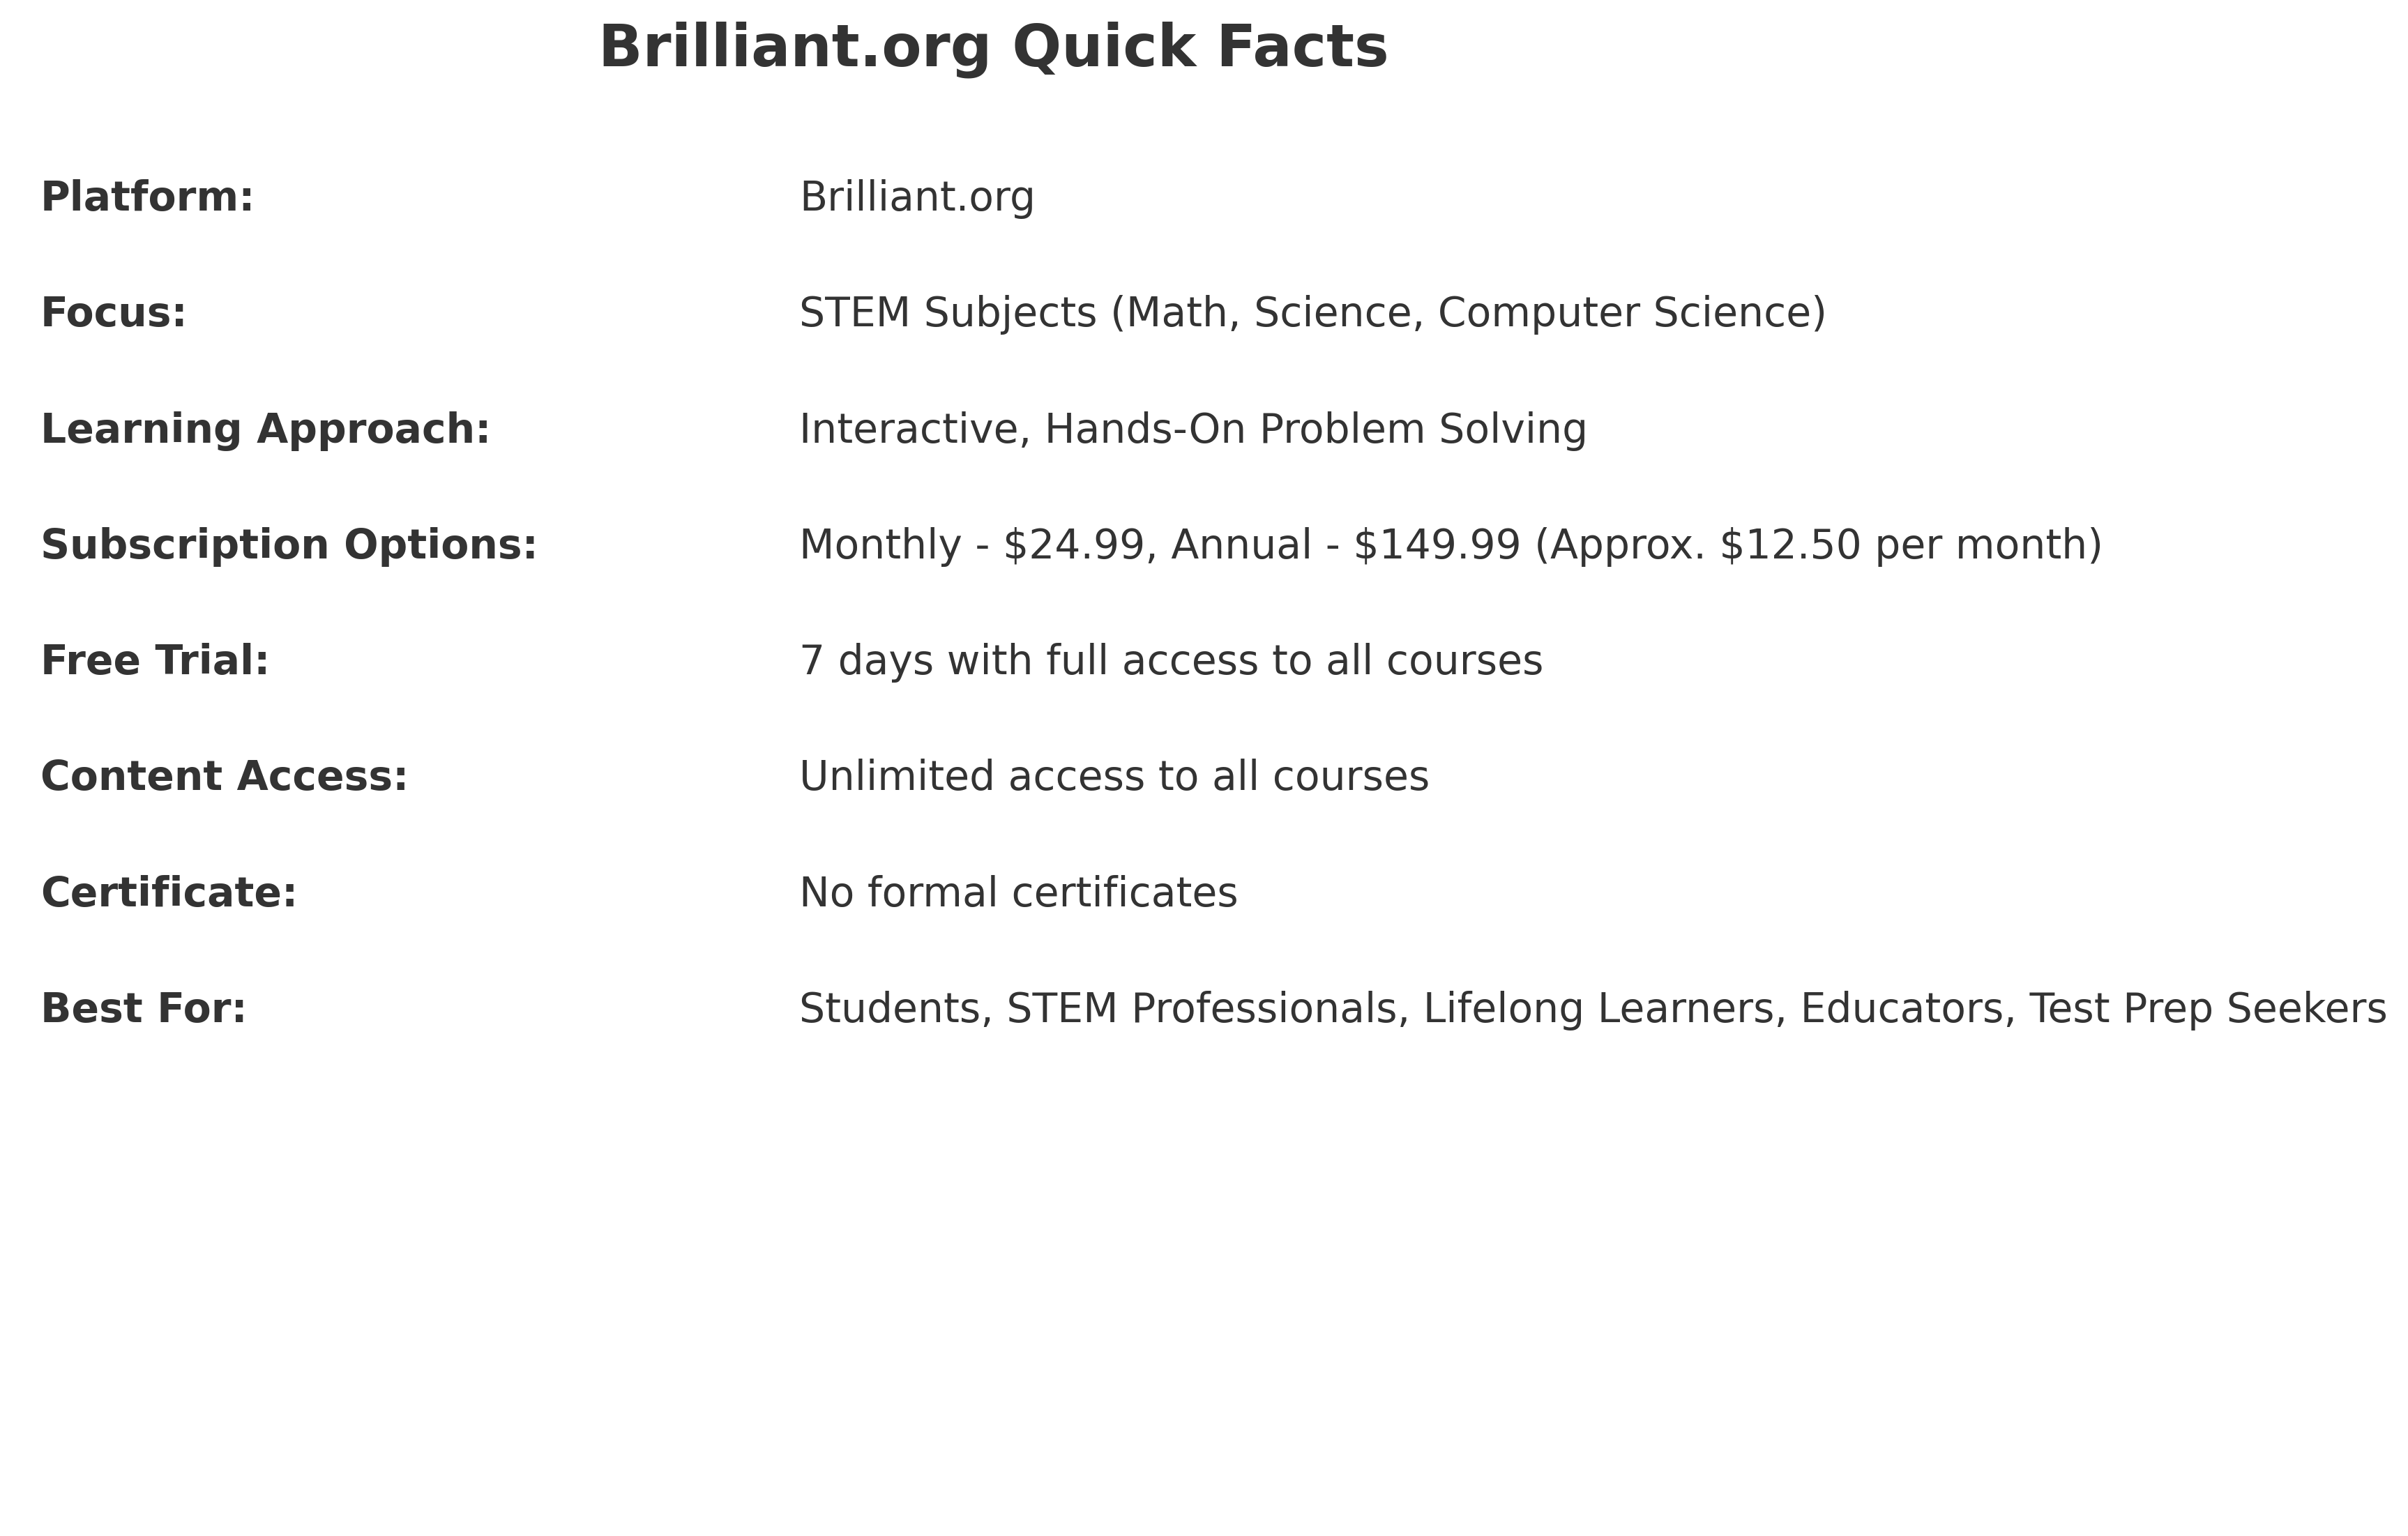Select the Content Access label

tap(224, 777)
